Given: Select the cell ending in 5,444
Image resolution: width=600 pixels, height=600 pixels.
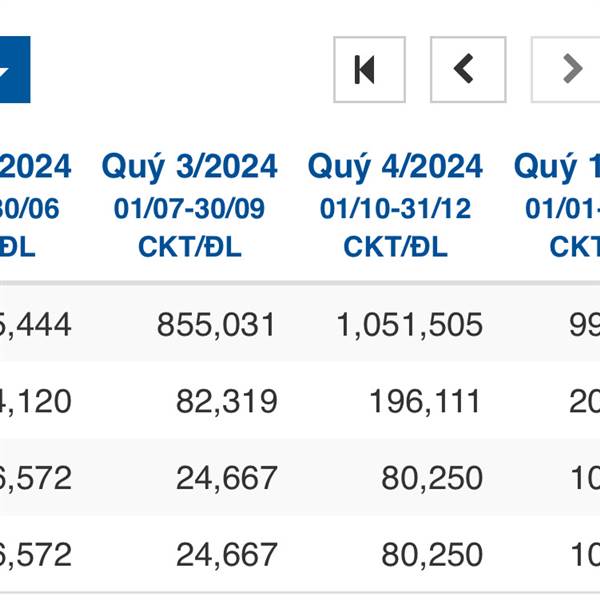Looking at the screenshot, I should [x=35, y=325].
